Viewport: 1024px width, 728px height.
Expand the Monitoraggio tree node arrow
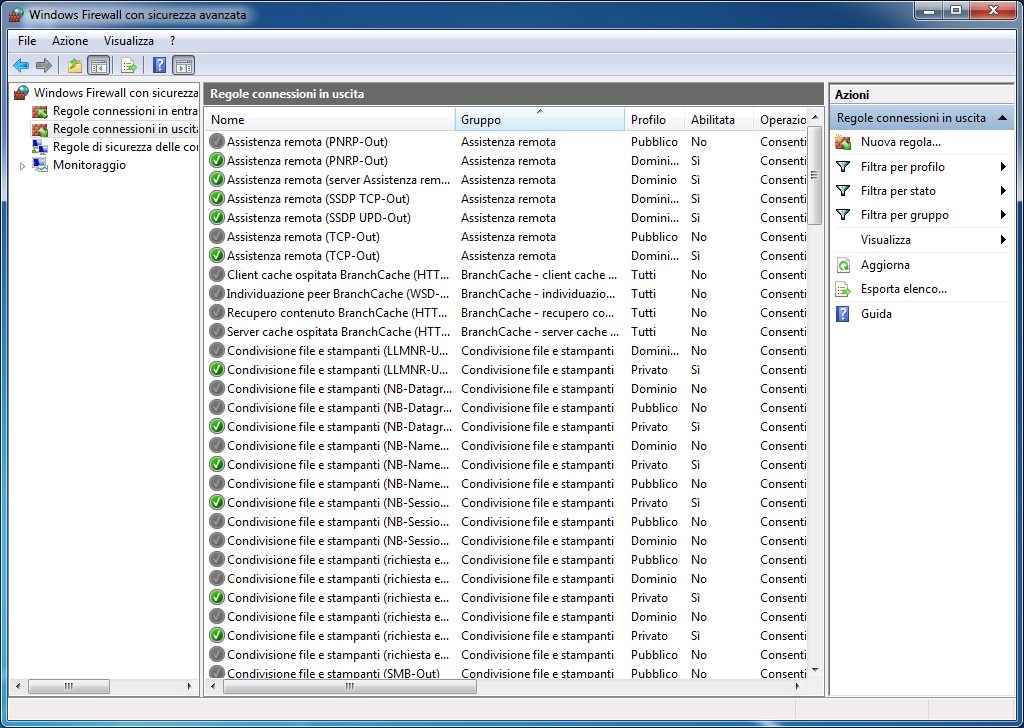[23, 166]
